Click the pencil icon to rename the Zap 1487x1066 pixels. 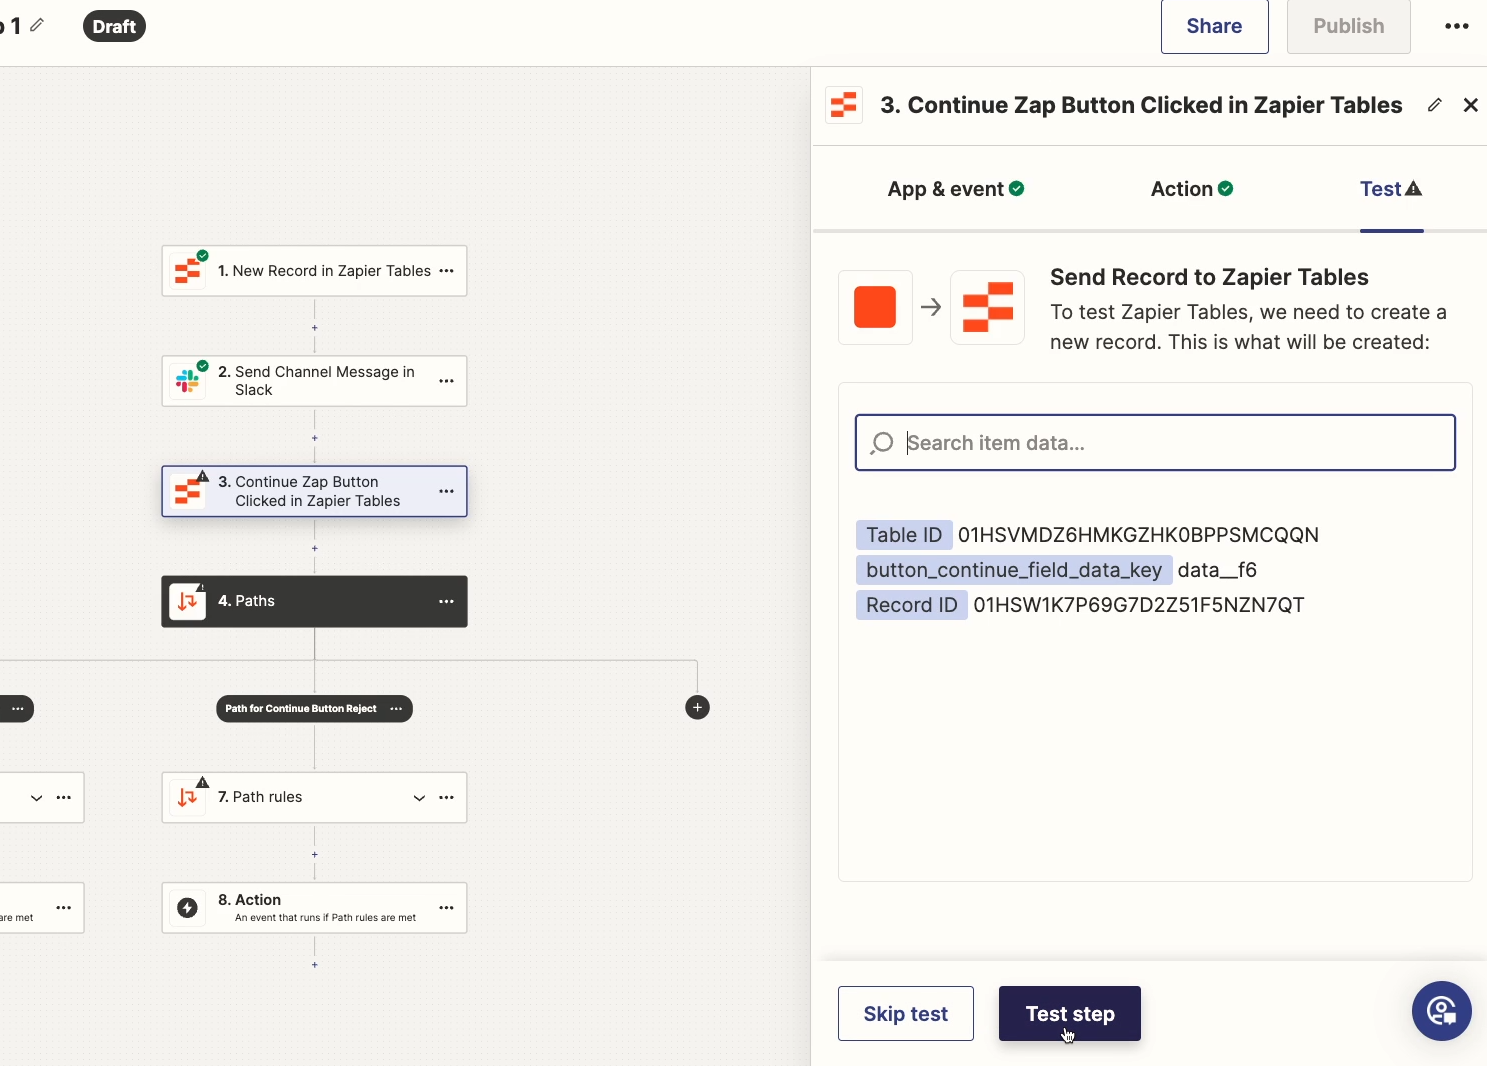37,25
